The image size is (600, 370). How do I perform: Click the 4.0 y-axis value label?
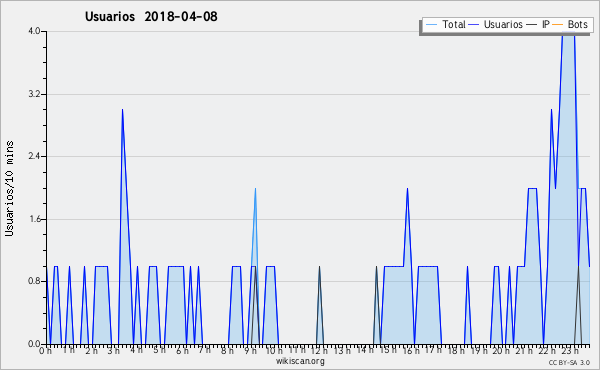tap(34, 31)
